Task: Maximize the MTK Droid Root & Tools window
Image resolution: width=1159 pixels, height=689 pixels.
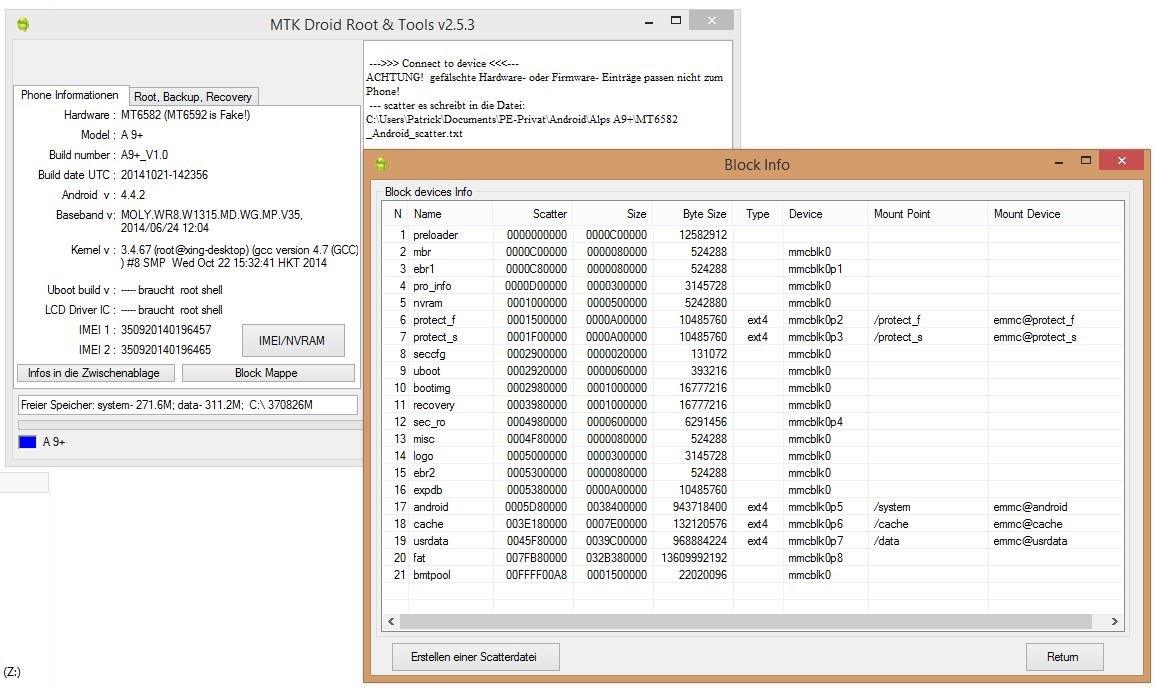Action: coord(676,21)
